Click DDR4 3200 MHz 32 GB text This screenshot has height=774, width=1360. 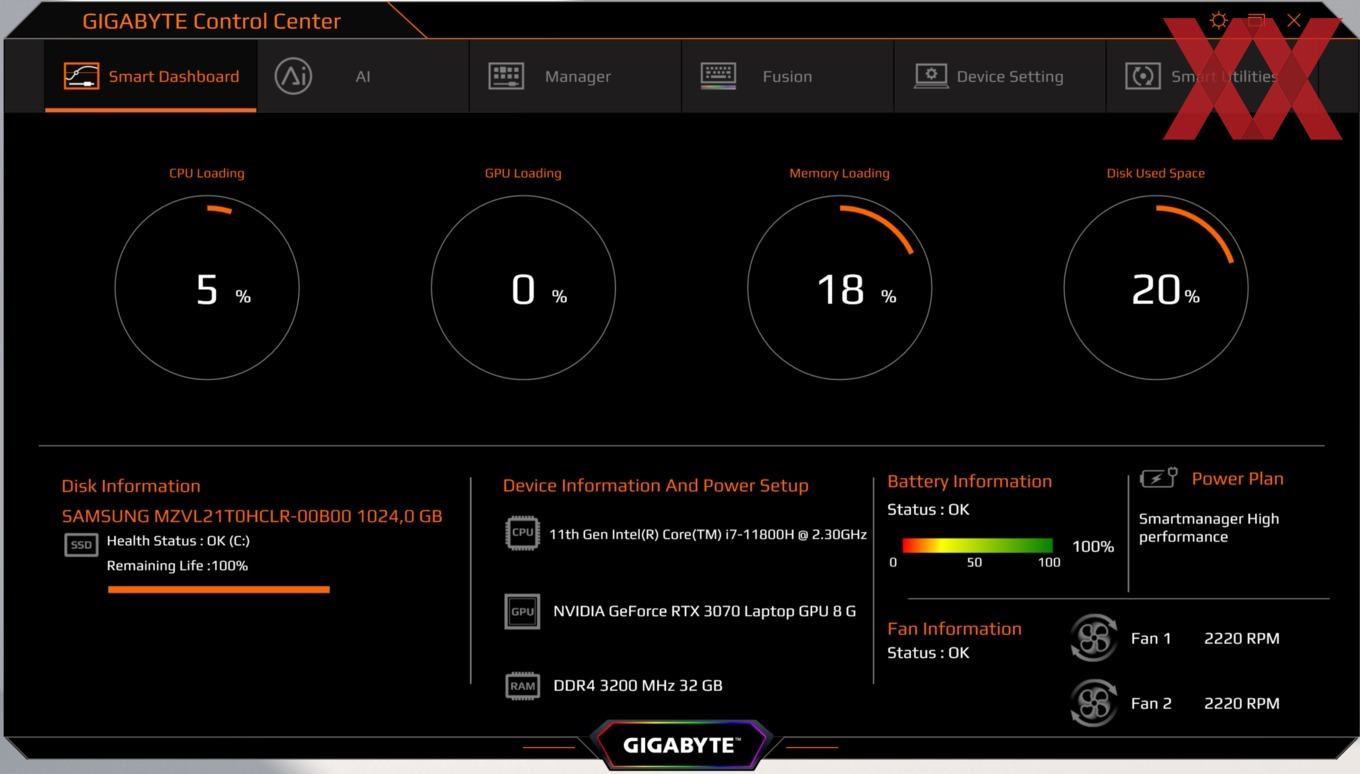pyautogui.click(x=638, y=686)
